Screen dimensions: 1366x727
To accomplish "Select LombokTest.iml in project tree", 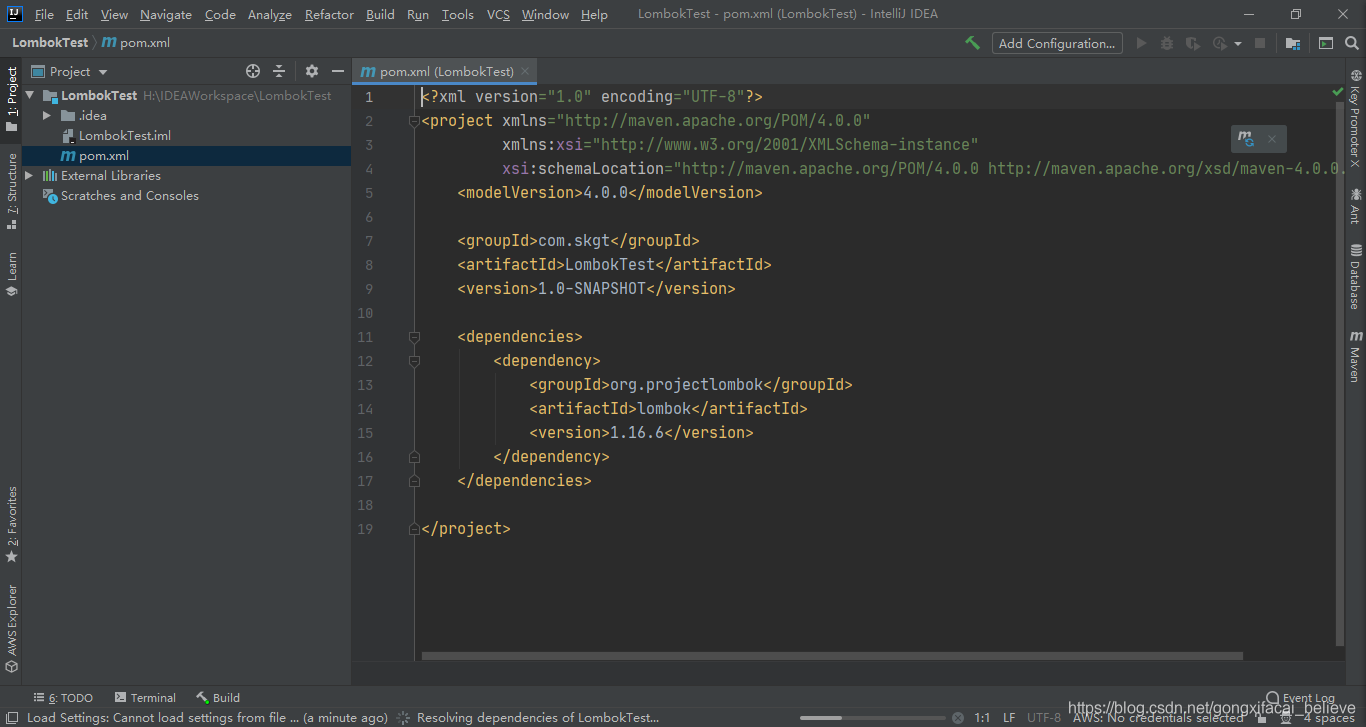I will point(124,136).
